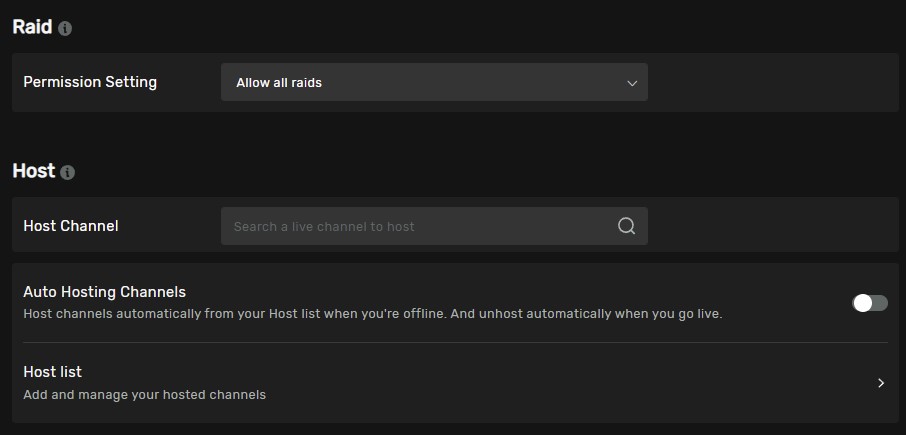Open the Host list title

pos(53,372)
